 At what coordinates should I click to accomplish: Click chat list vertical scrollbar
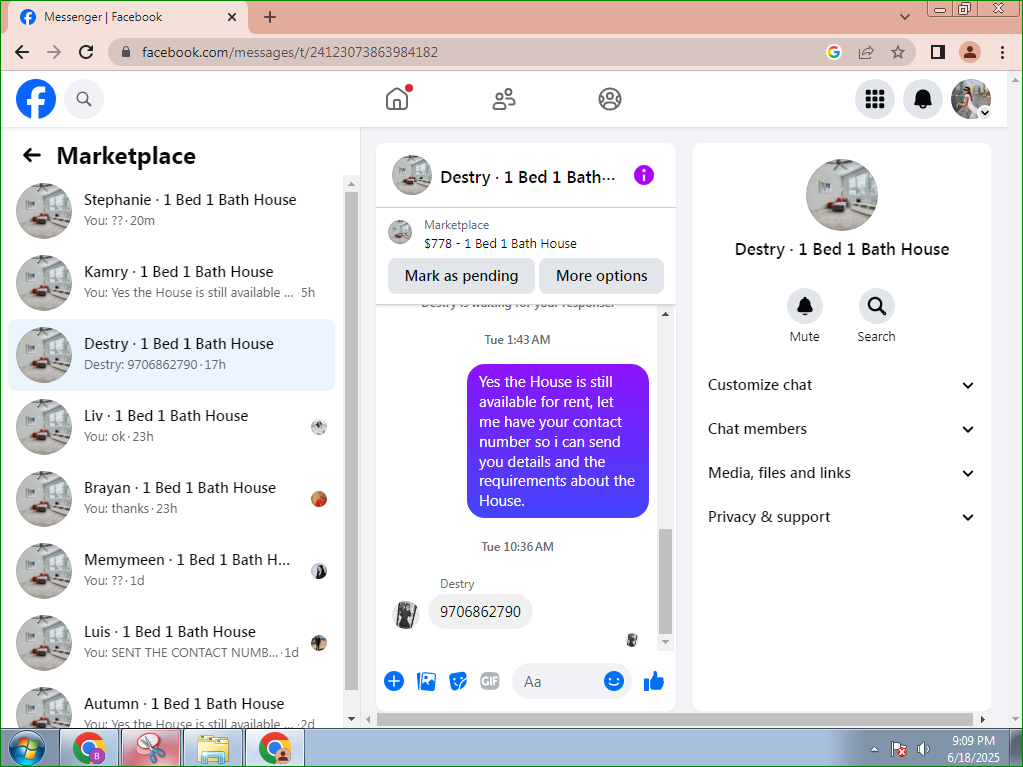[351, 441]
